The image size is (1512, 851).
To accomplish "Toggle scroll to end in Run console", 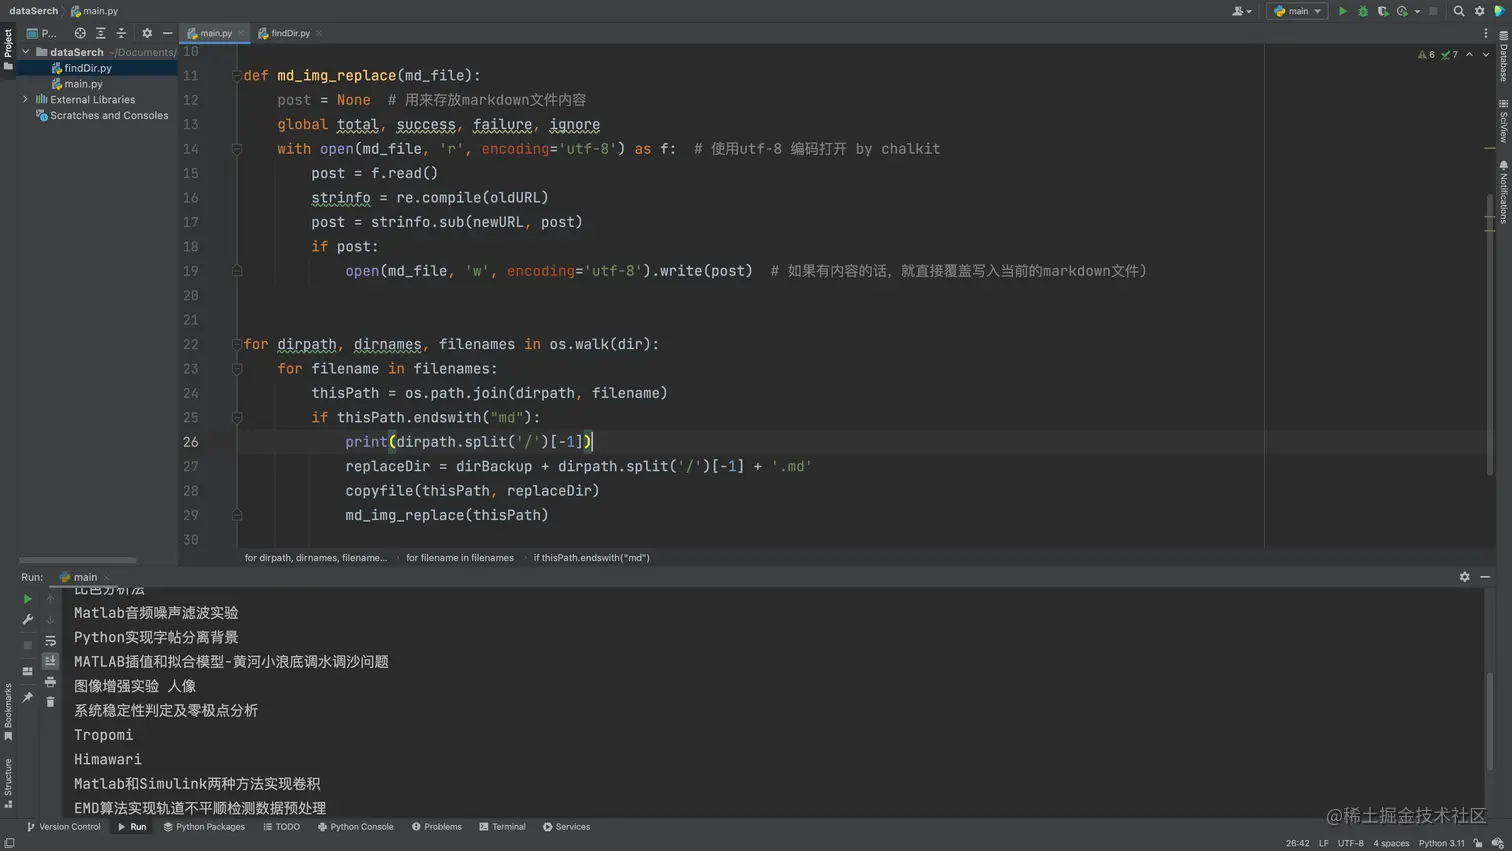I will [x=50, y=661].
